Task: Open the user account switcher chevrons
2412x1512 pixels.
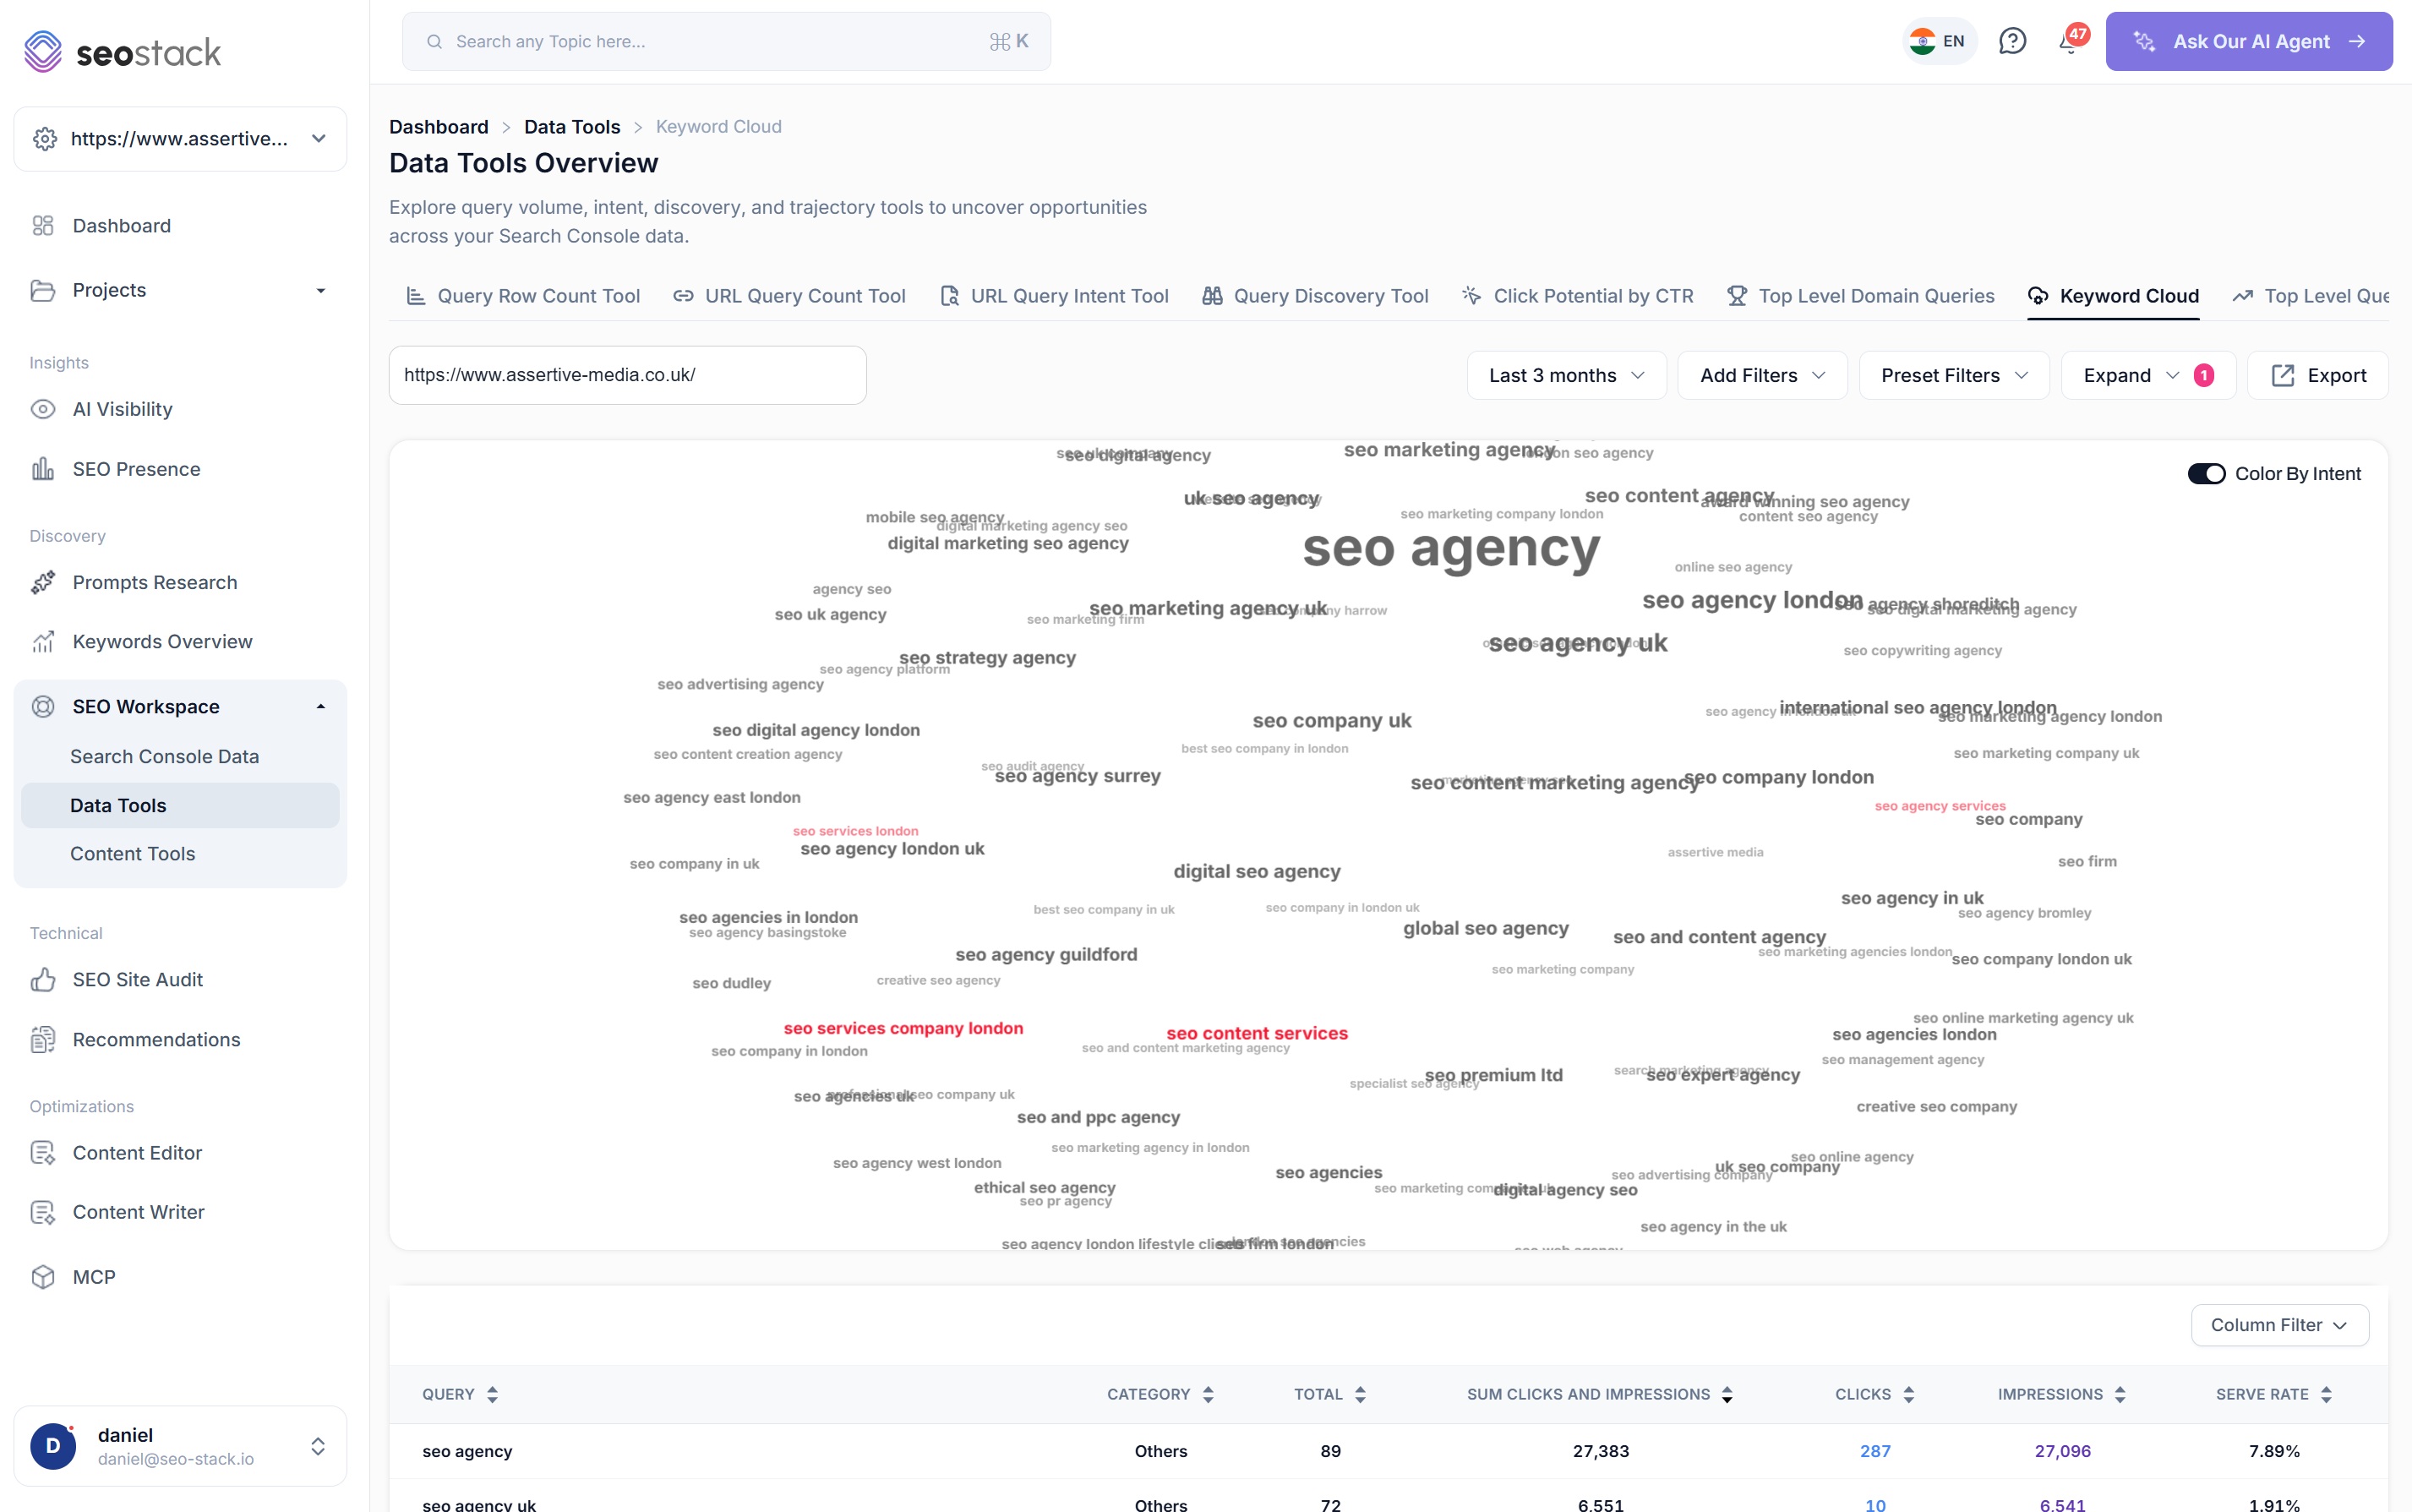Action: [318, 1446]
